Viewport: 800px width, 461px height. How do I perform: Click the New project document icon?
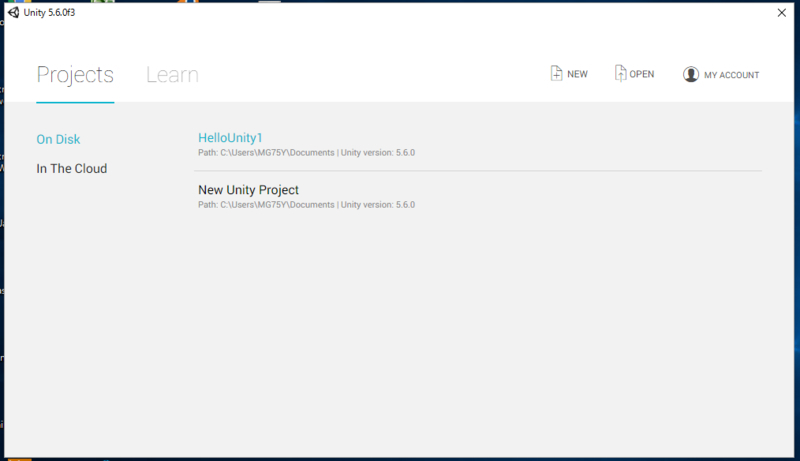click(556, 73)
